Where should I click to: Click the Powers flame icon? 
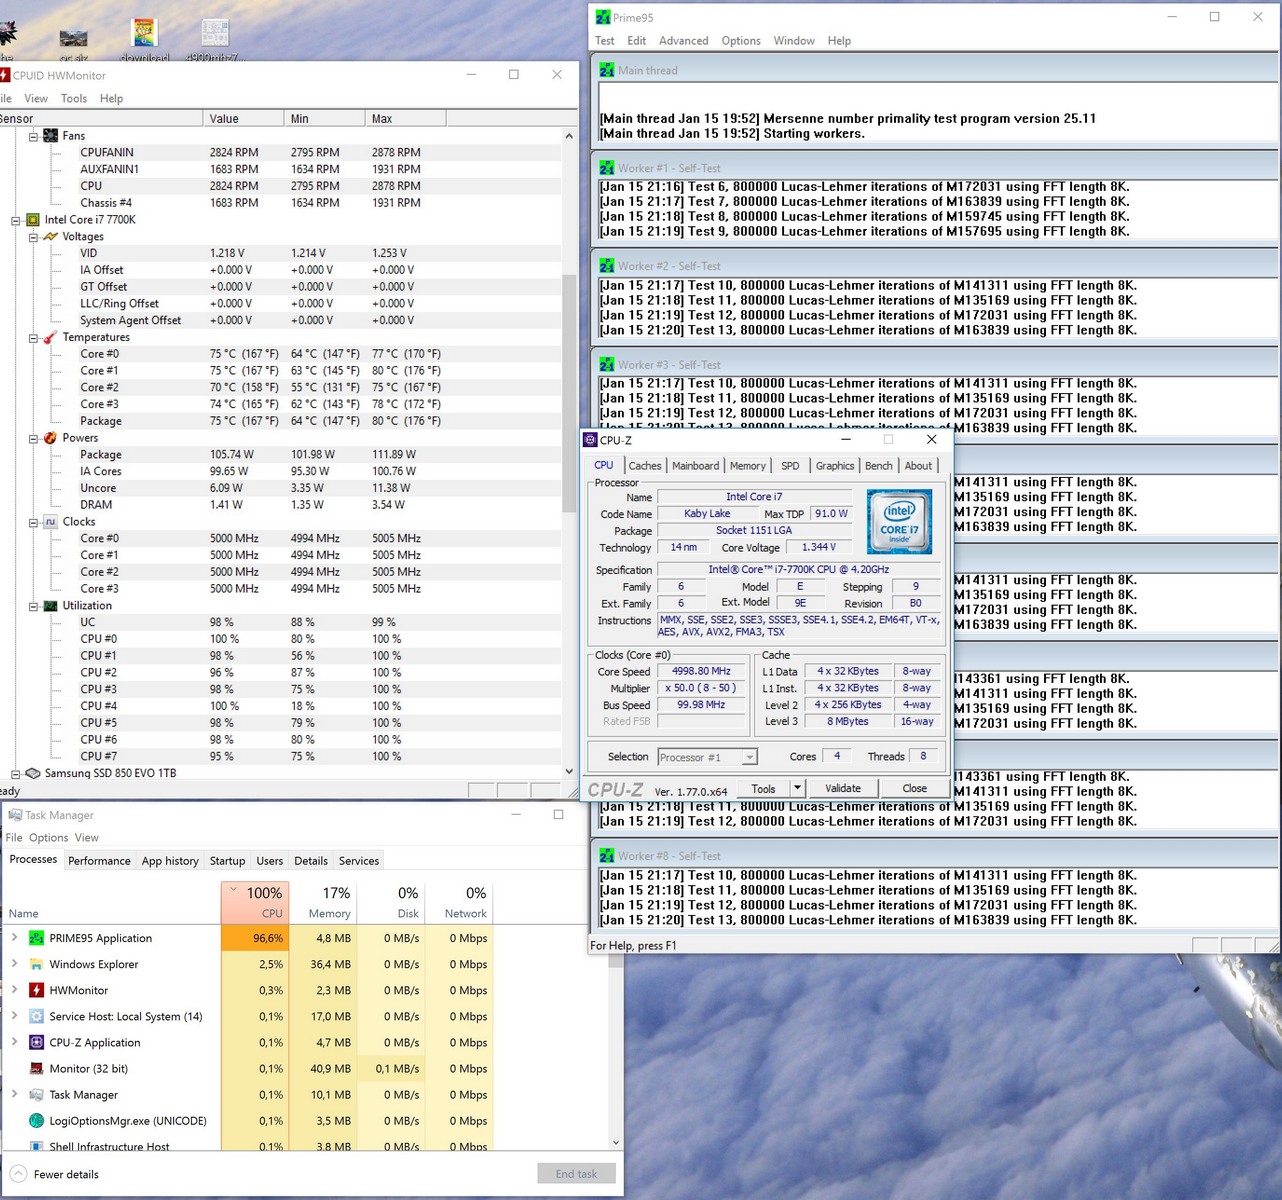pos(50,438)
